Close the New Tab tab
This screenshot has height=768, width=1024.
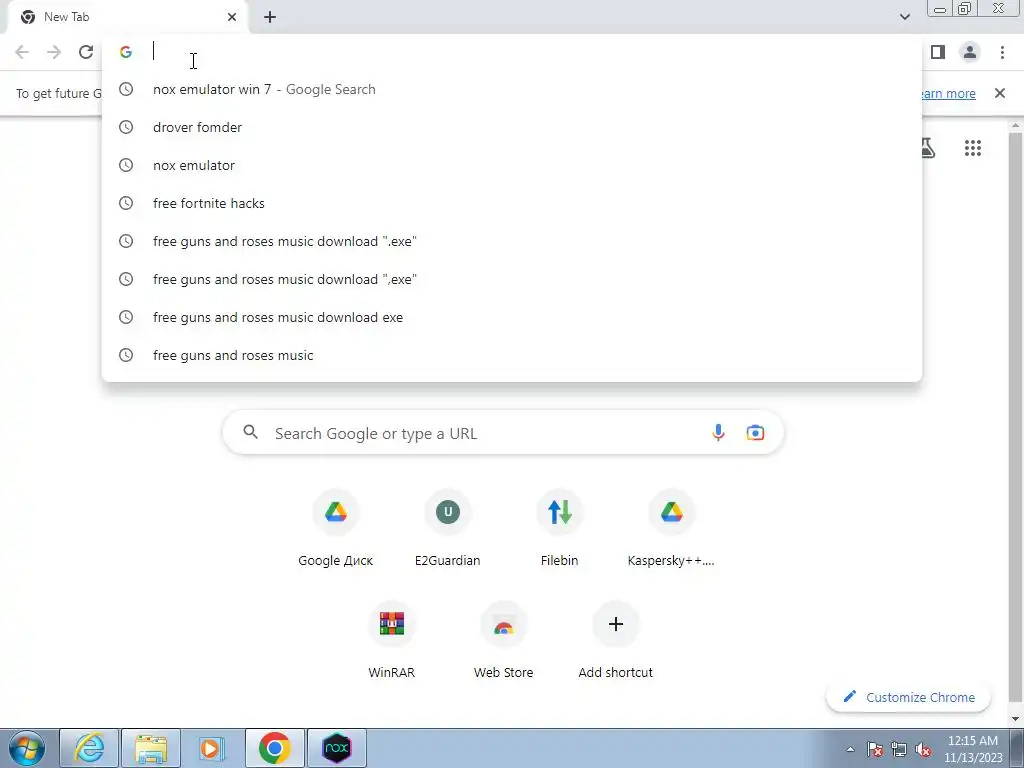[232, 17]
